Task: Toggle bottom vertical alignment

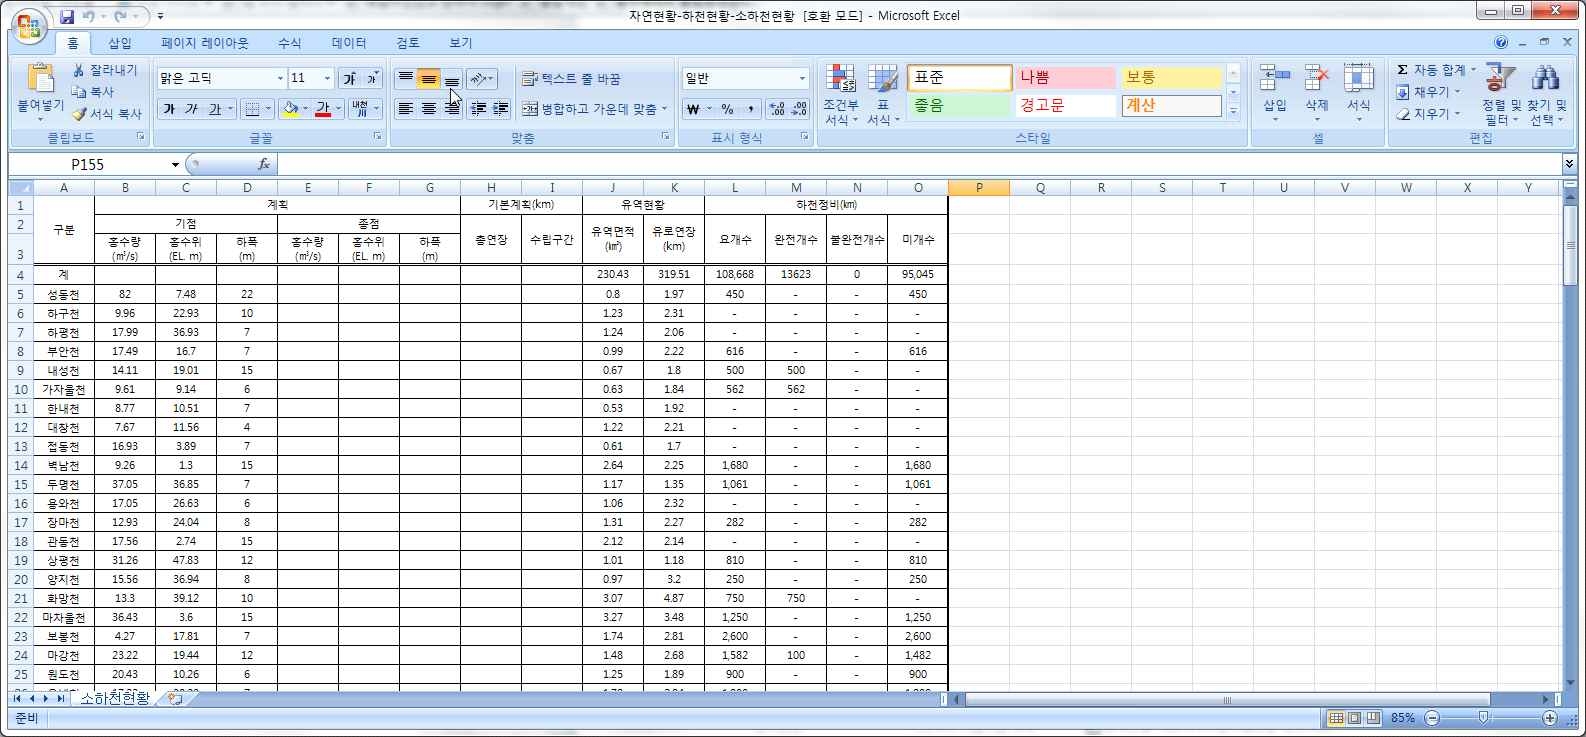Action: (x=452, y=78)
